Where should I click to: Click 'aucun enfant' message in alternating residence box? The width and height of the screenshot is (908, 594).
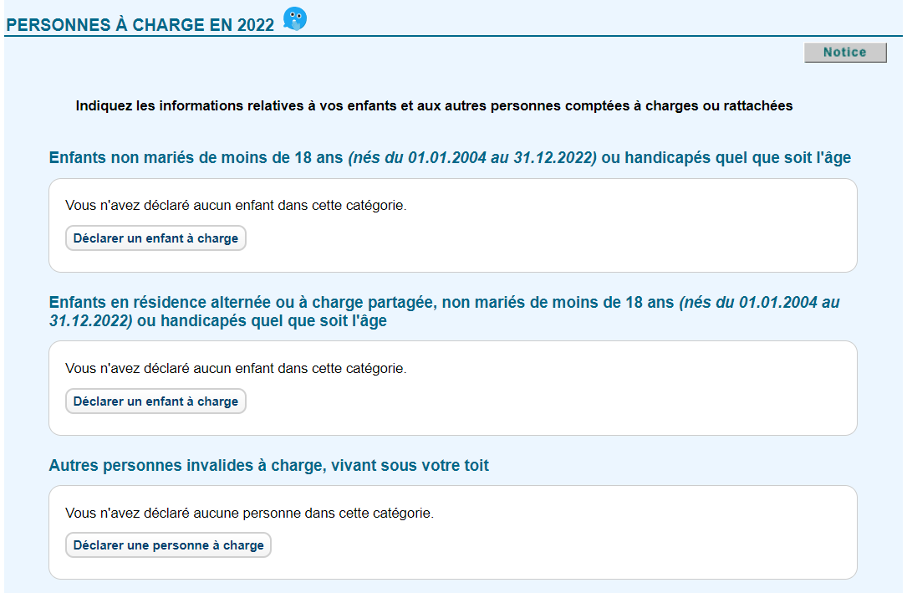coord(236,369)
